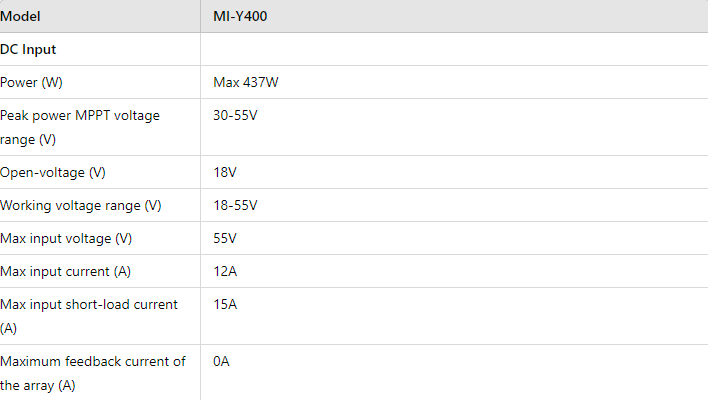Click Working voltage range (V) label
The image size is (708, 400).
81,205
